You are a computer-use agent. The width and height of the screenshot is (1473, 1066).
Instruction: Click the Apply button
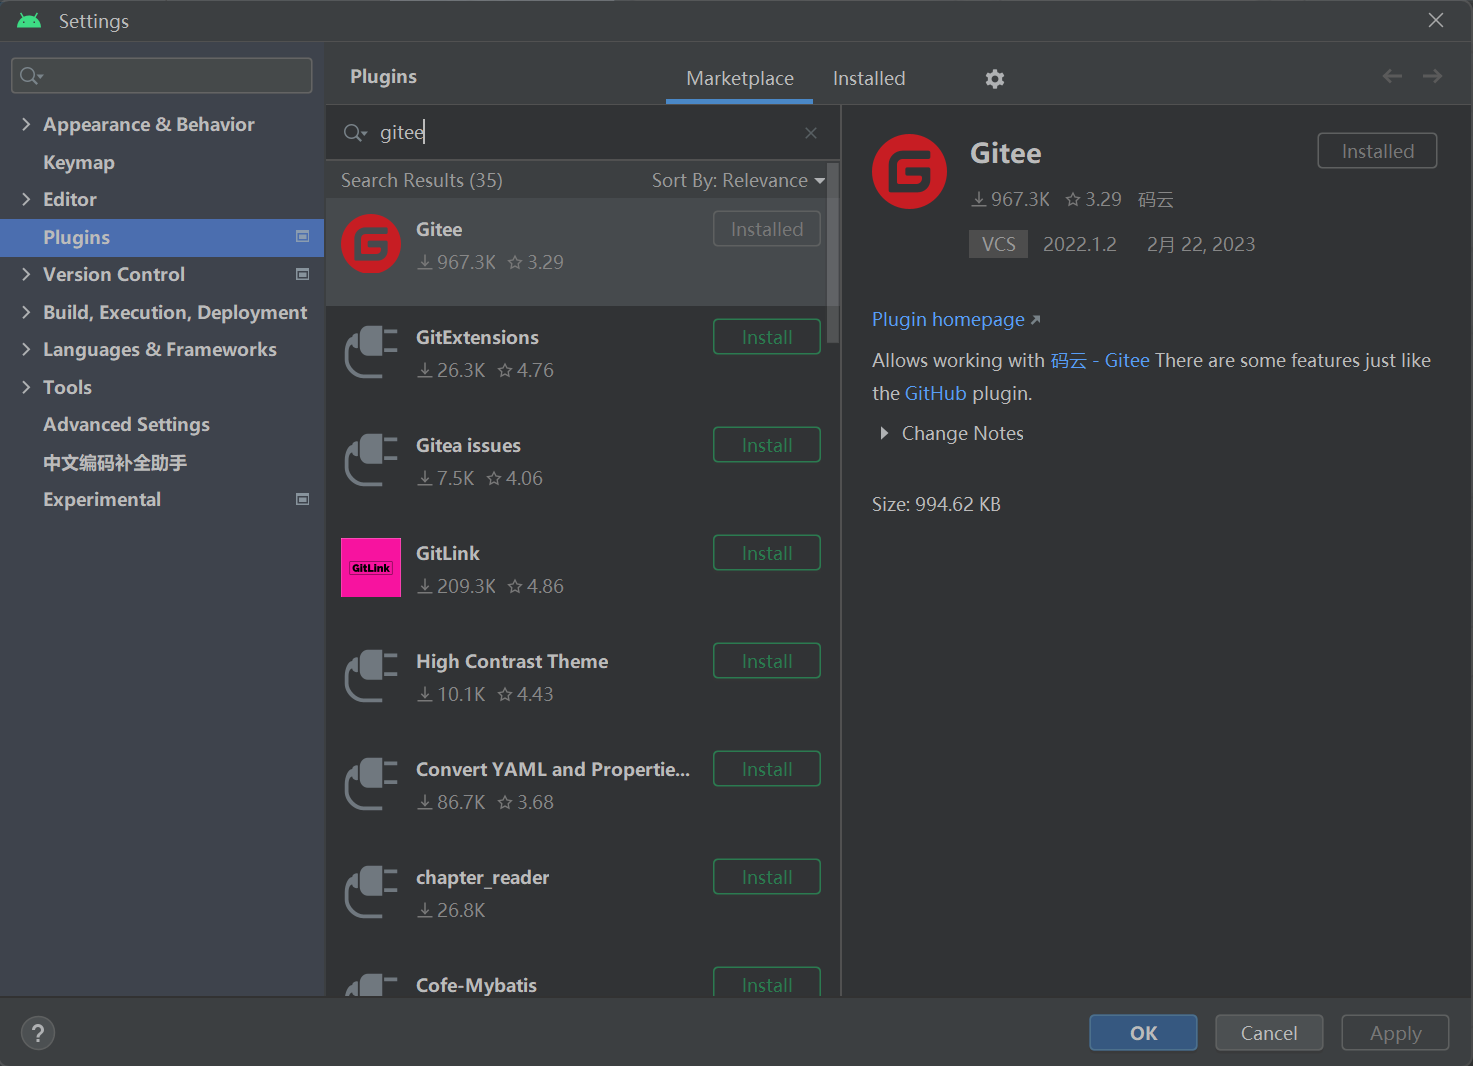tap(1395, 1033)
